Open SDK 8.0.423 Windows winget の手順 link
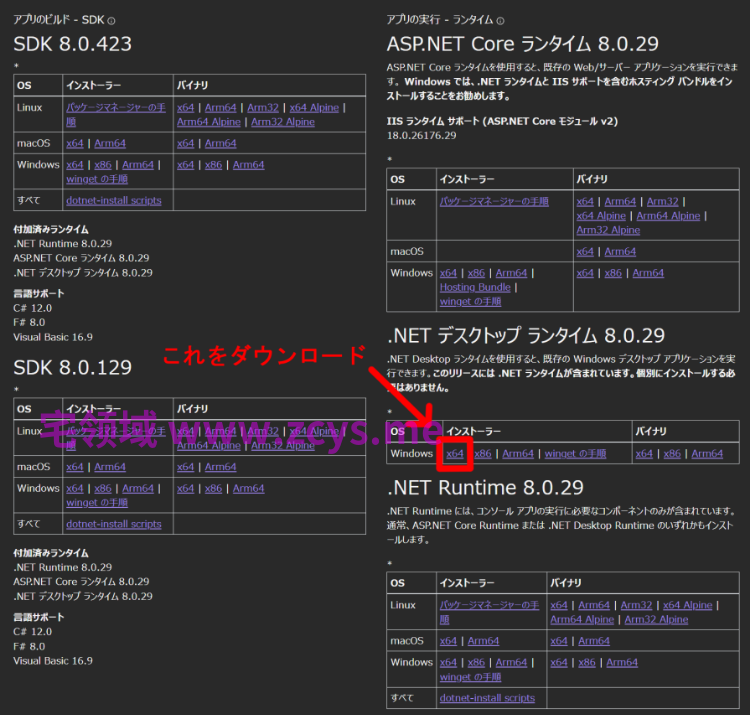Viewport: 750px width, 715px height. point(97,179)
